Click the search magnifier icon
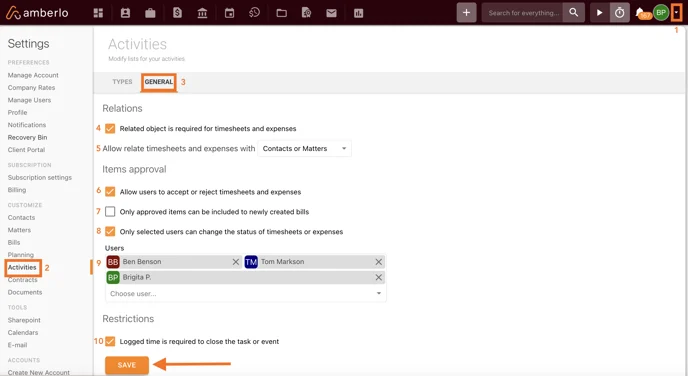The height and width of the screenshot is (376, 688). 574,13
